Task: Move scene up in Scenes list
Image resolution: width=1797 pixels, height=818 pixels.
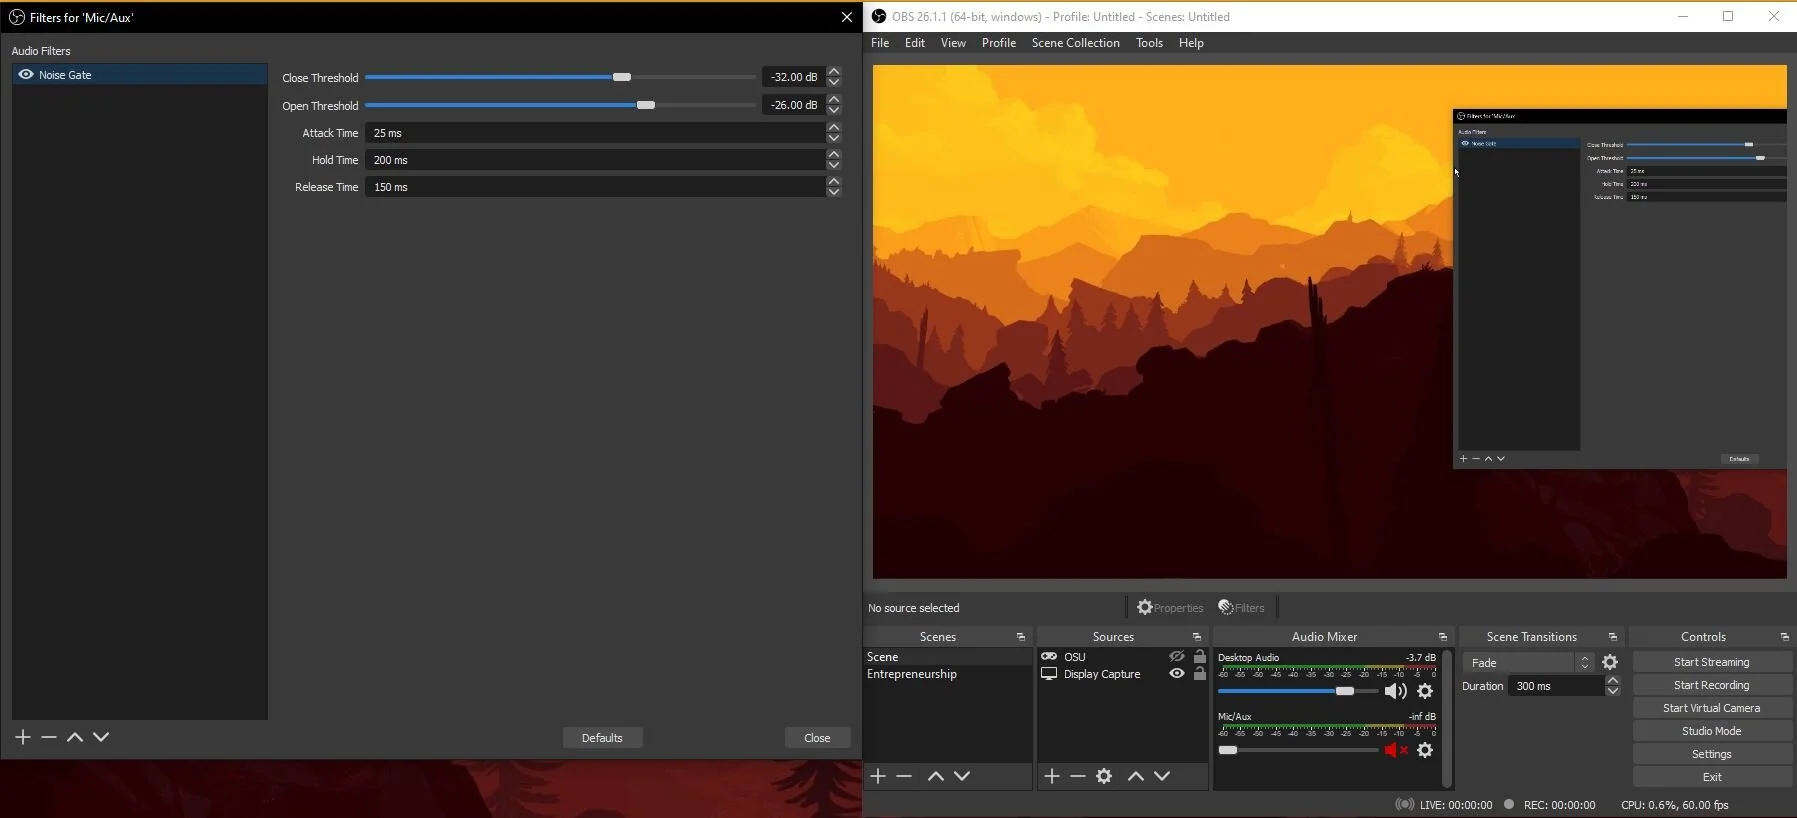Action: [x=936, y=776]
